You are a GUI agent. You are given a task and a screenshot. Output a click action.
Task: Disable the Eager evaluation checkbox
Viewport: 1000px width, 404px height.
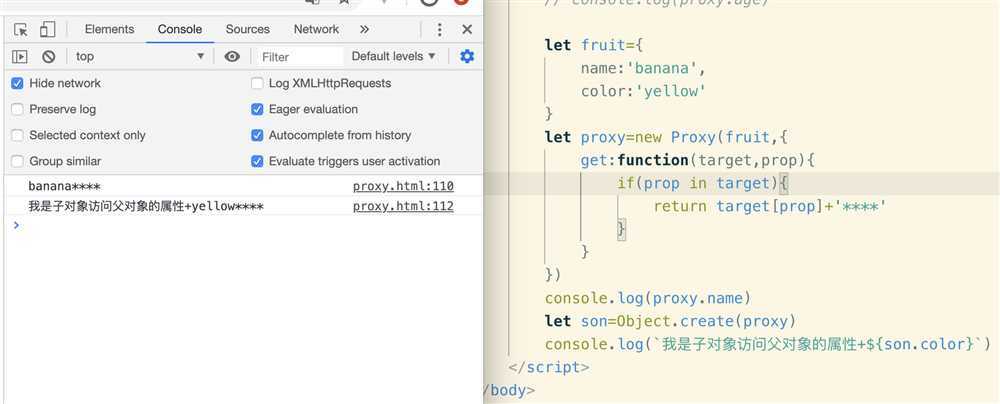click(x=257, y=109)
